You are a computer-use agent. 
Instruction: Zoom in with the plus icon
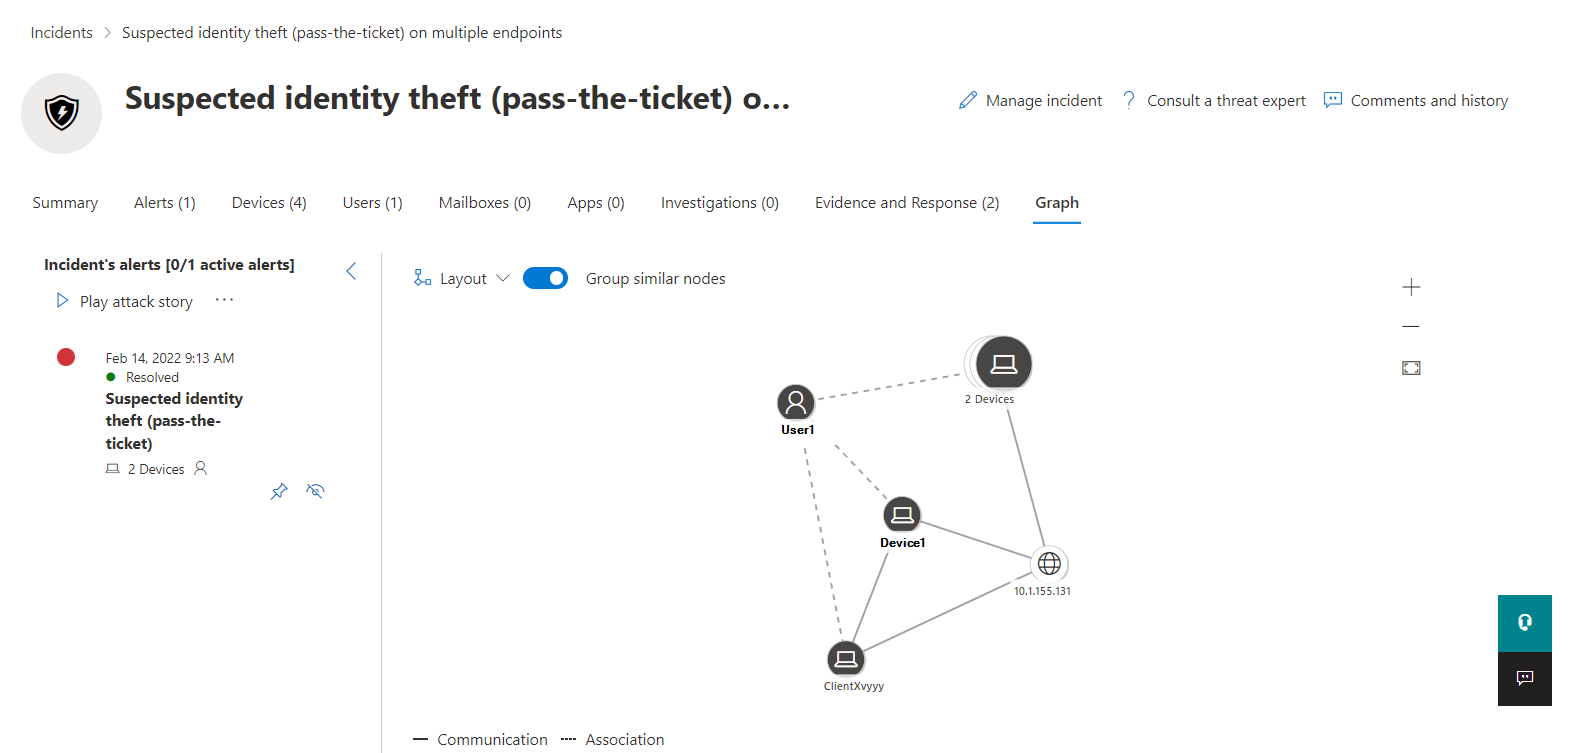(x=1411, y=287)
